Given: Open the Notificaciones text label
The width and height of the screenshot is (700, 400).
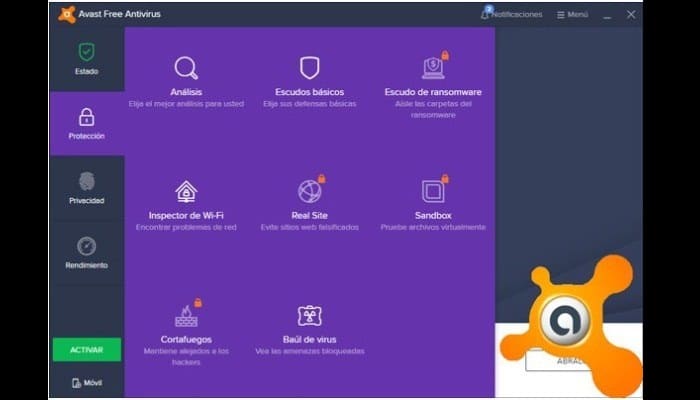Looking at the screenshot, I should coord(517,15).
